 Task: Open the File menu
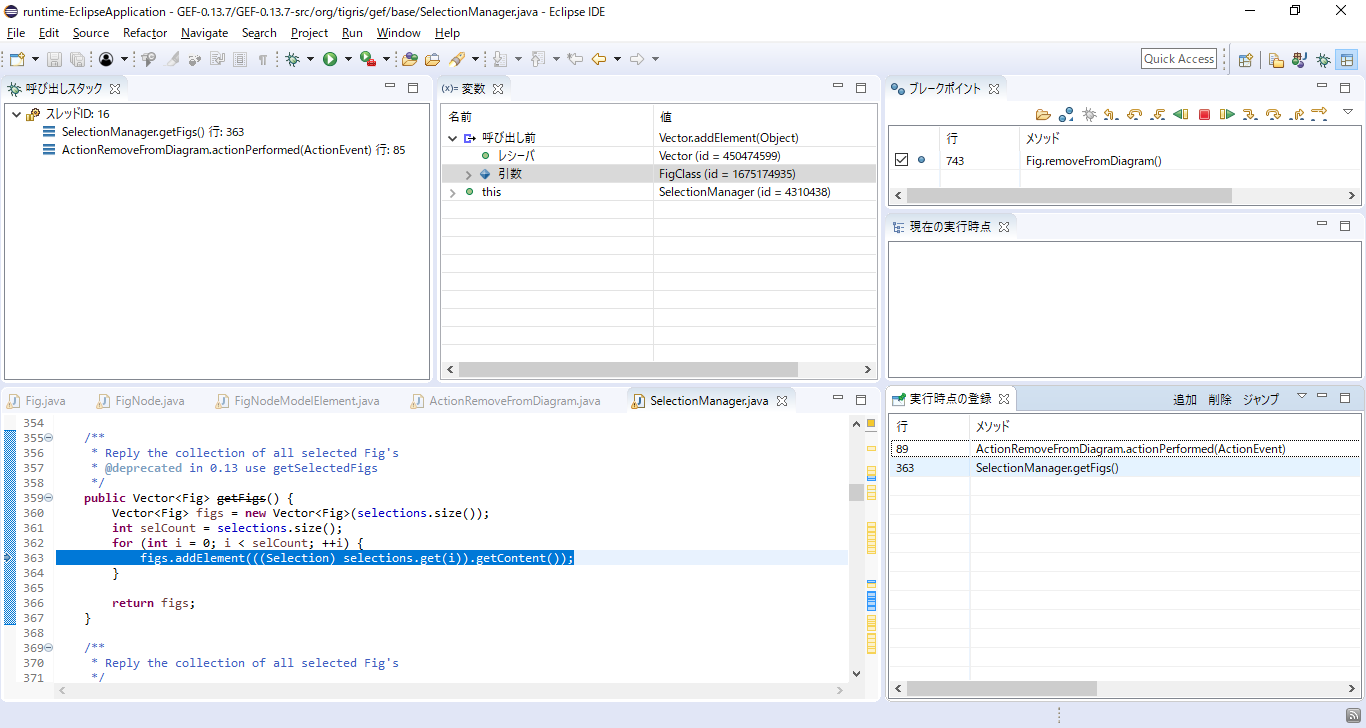[16, 33]
